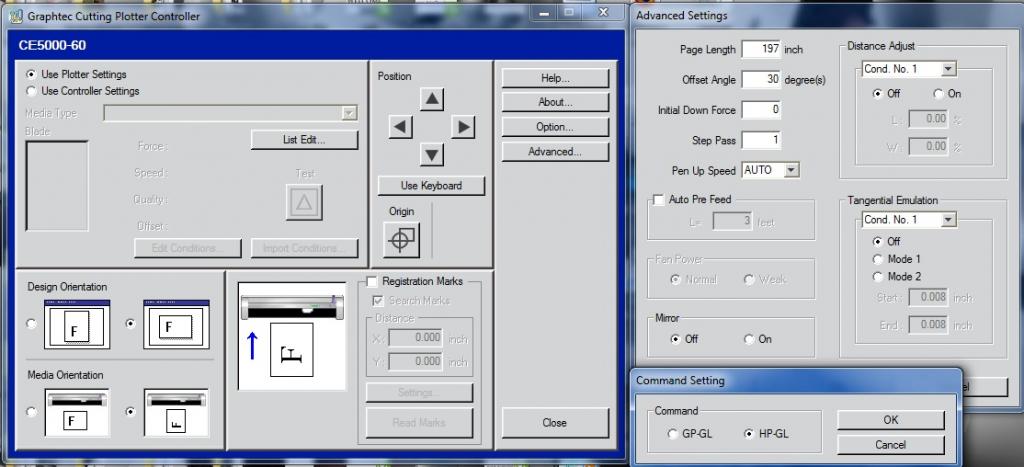The width and height of the screenshot is (1024, 467).
Task: Turn Mirror setting On
Action: [748, 339]
